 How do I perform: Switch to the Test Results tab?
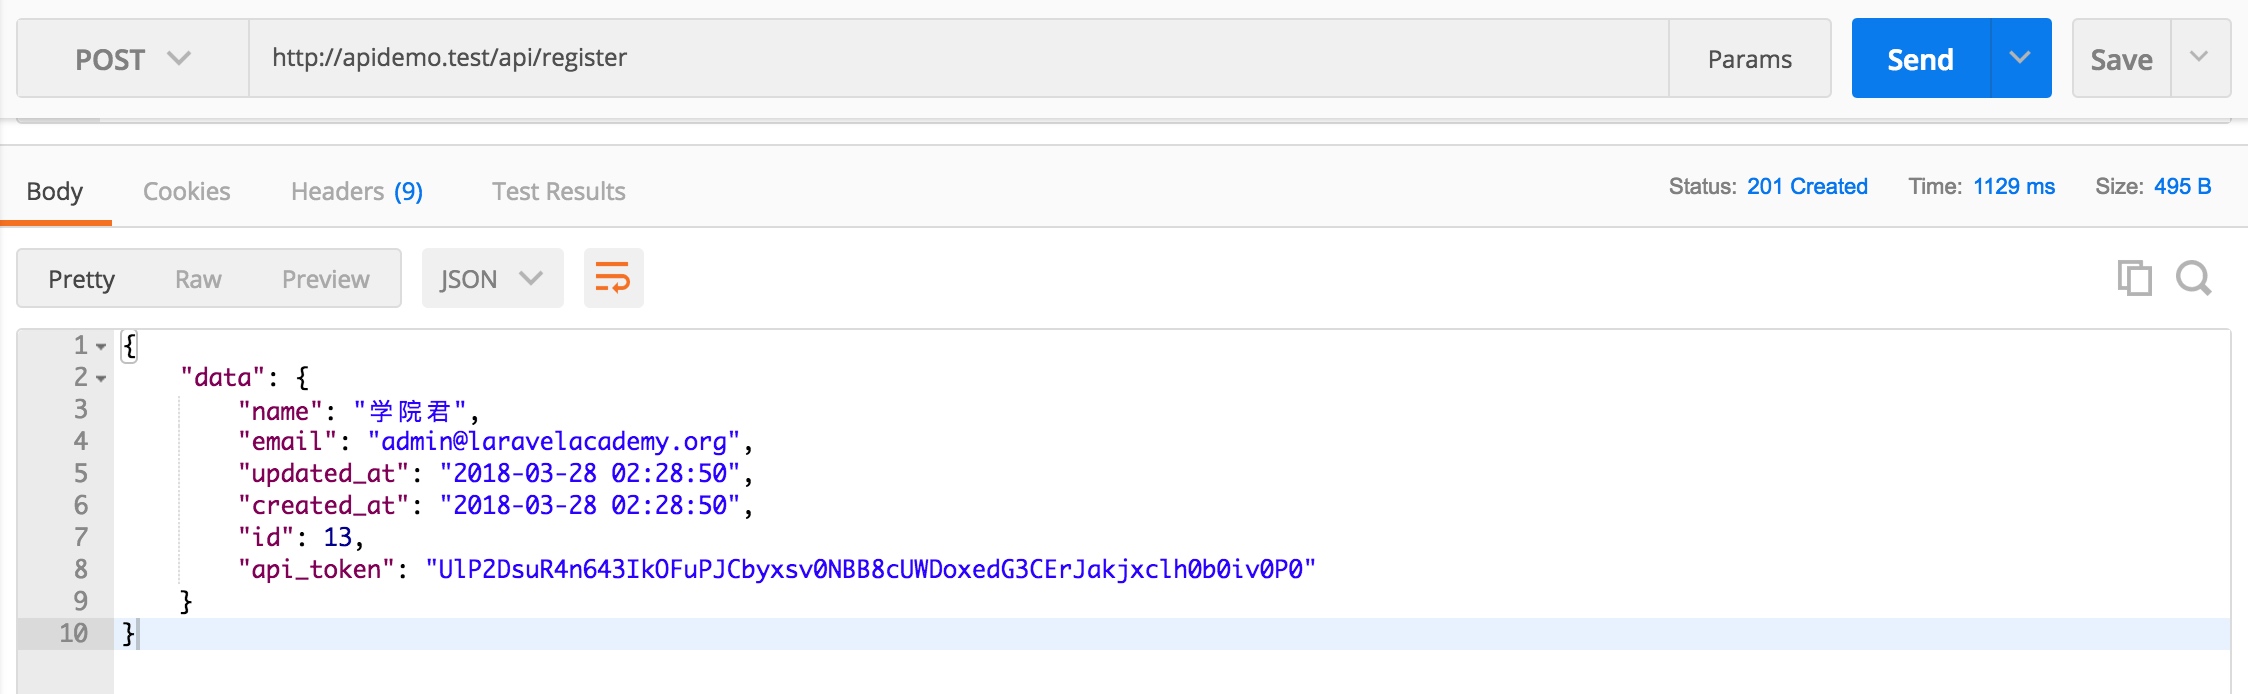point(559,191)
